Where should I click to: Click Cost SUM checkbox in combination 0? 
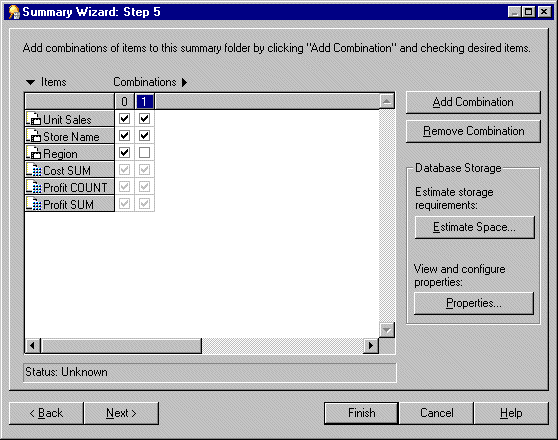click(x=125, y=170)
